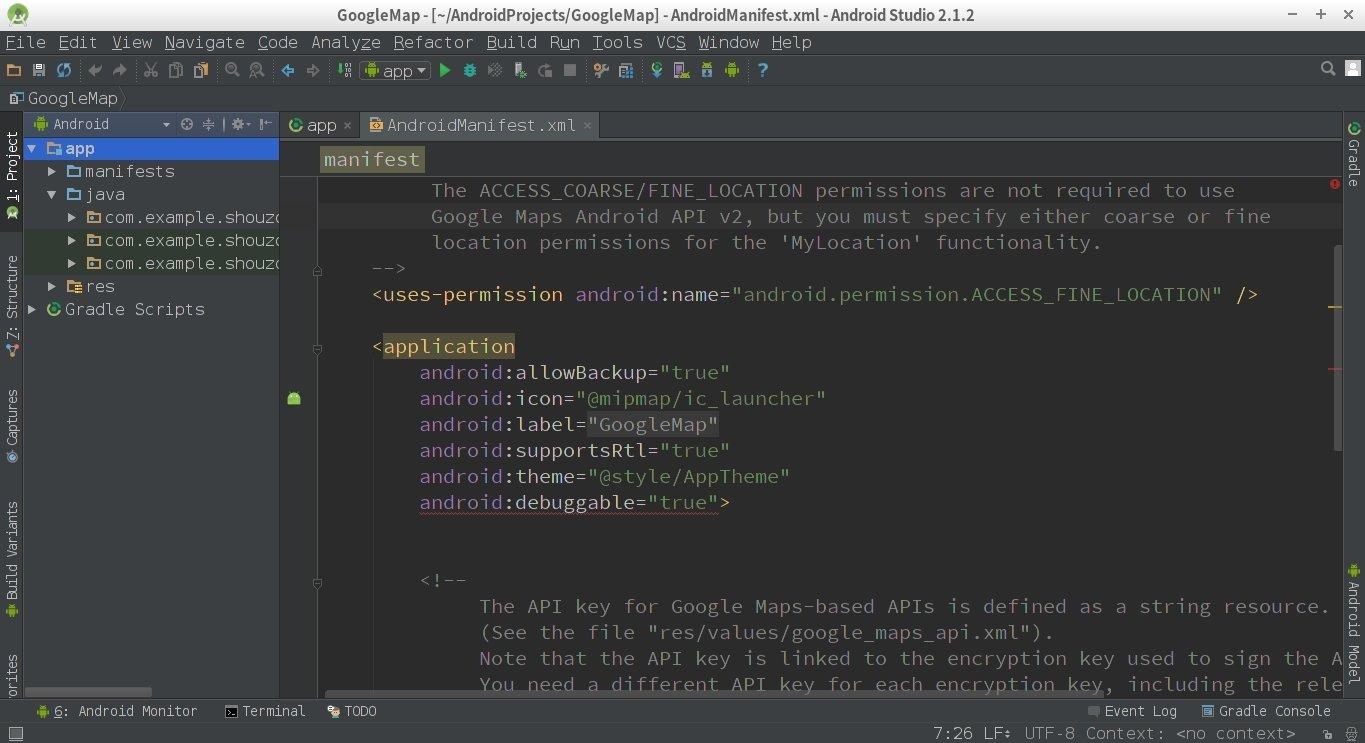Click the Save All toolbar icon
Viewport: 1365px width, 743px height.
click(39, 70)
